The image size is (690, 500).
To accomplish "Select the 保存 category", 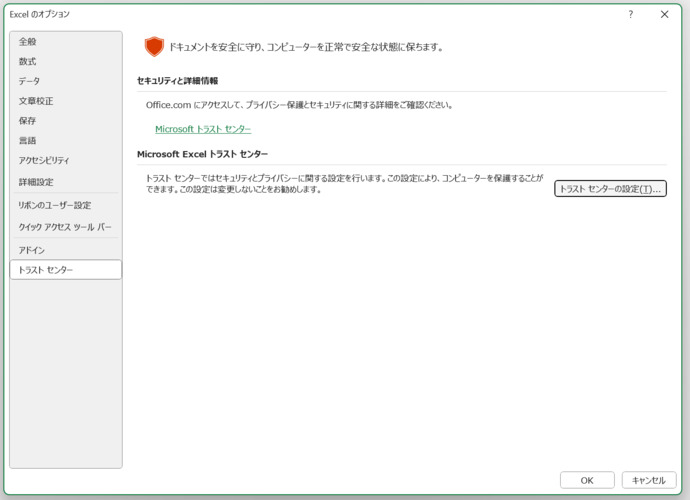I will click(x=66, y=121).
